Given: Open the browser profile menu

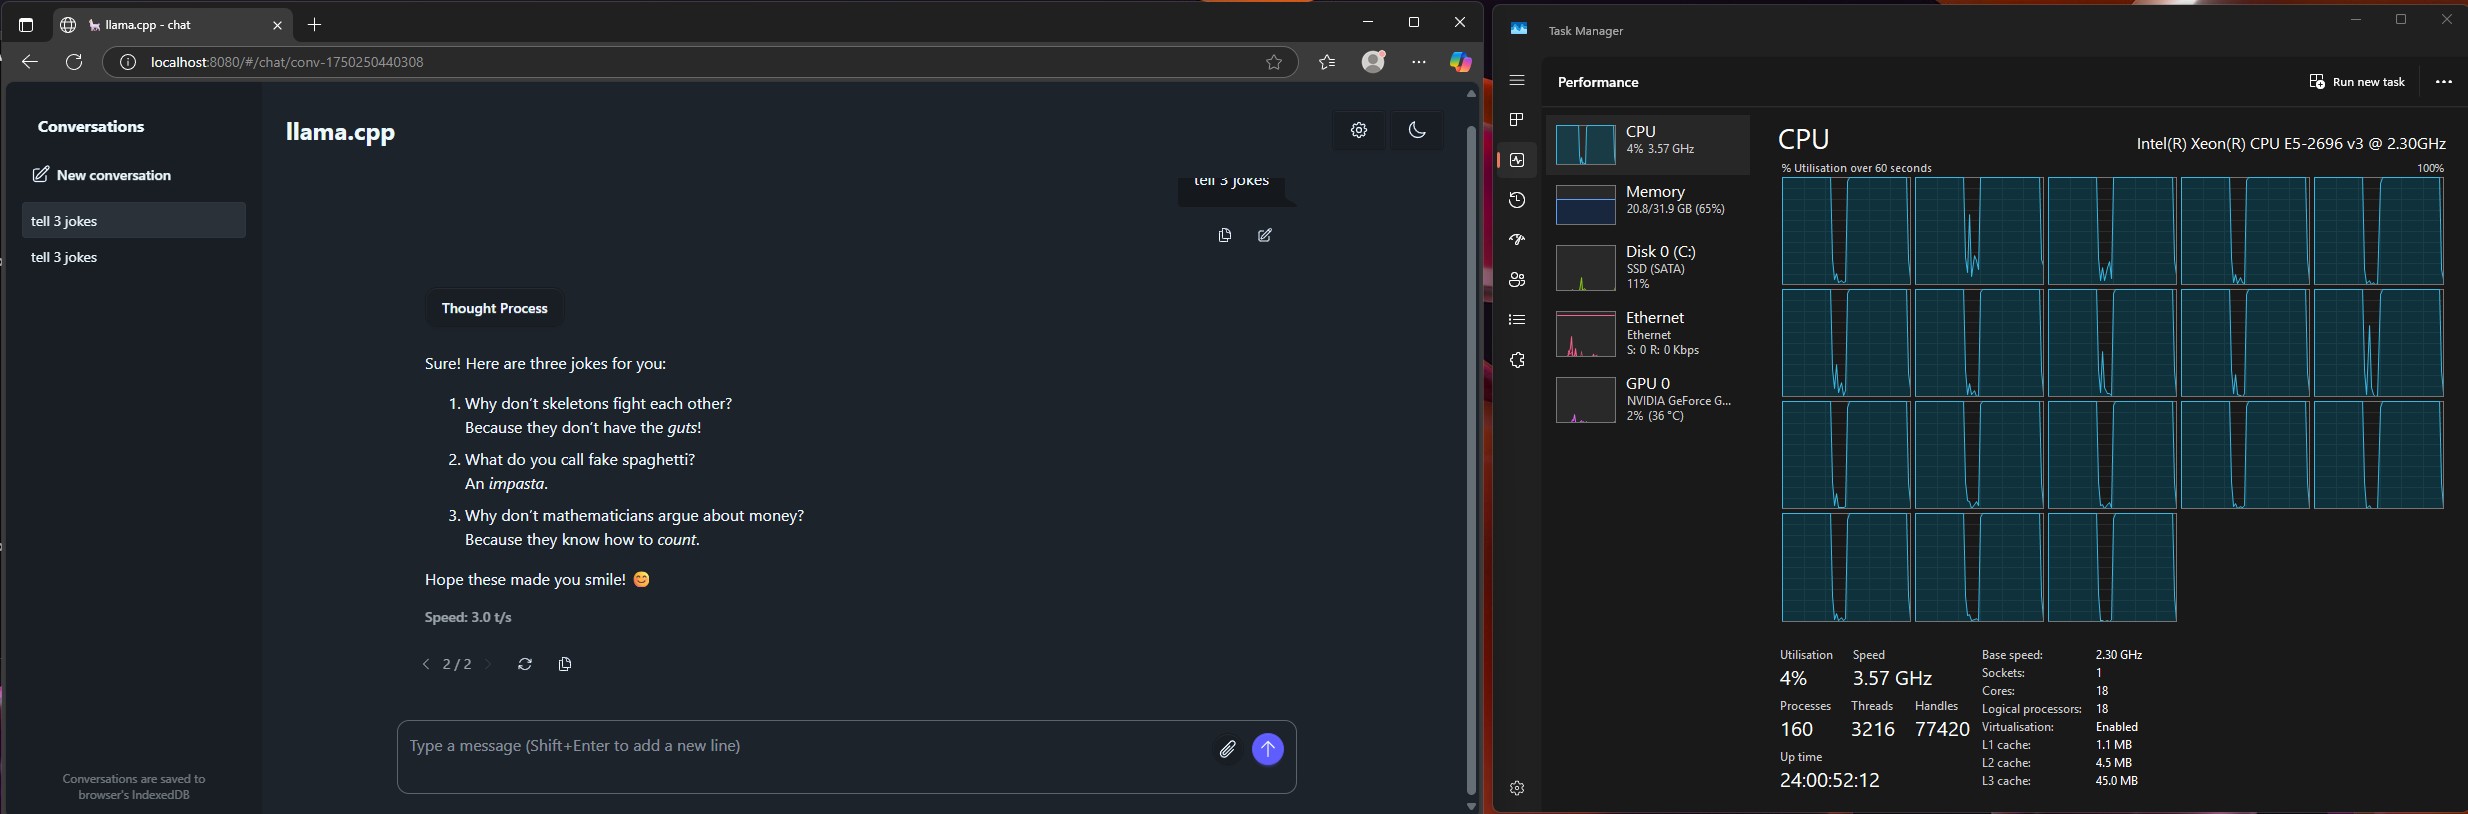Looking at the screenshot, I should pyautogui.click(x=1374, y=62).
